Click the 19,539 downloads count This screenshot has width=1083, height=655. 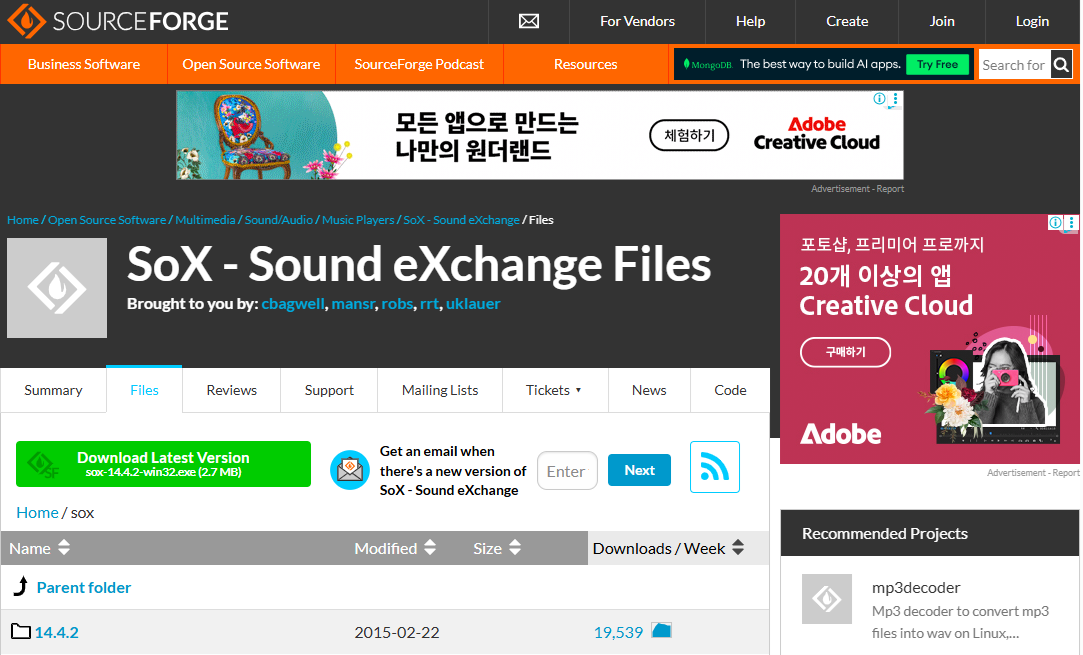(x=618, y=632)
